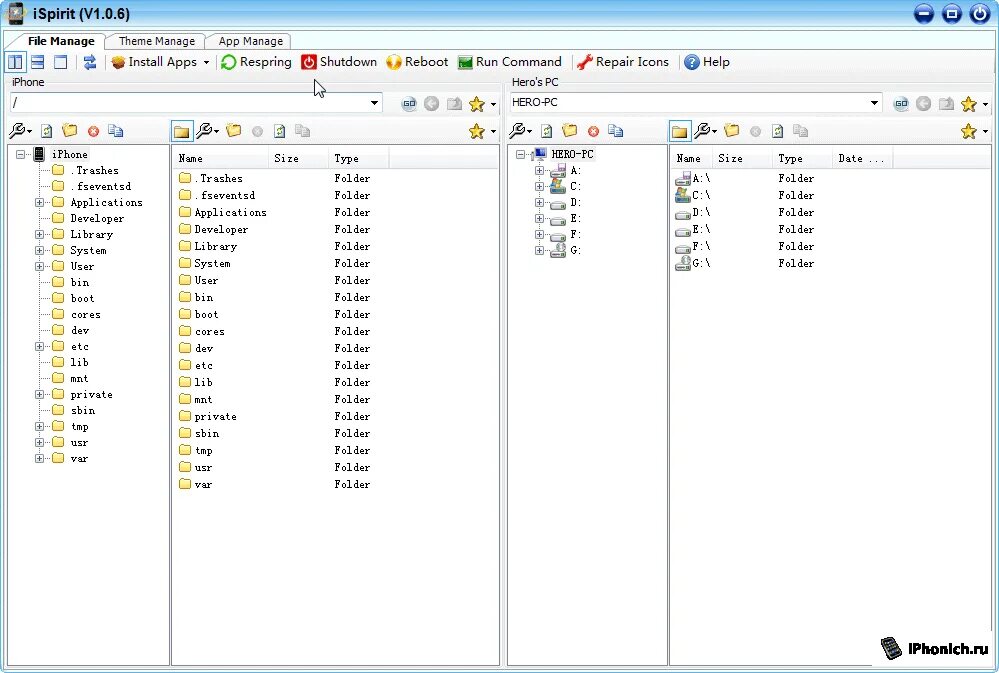Click the favorites star above iPhone file list
The width and height of the screenshot is (999, 673).
[x=477, y=131]
